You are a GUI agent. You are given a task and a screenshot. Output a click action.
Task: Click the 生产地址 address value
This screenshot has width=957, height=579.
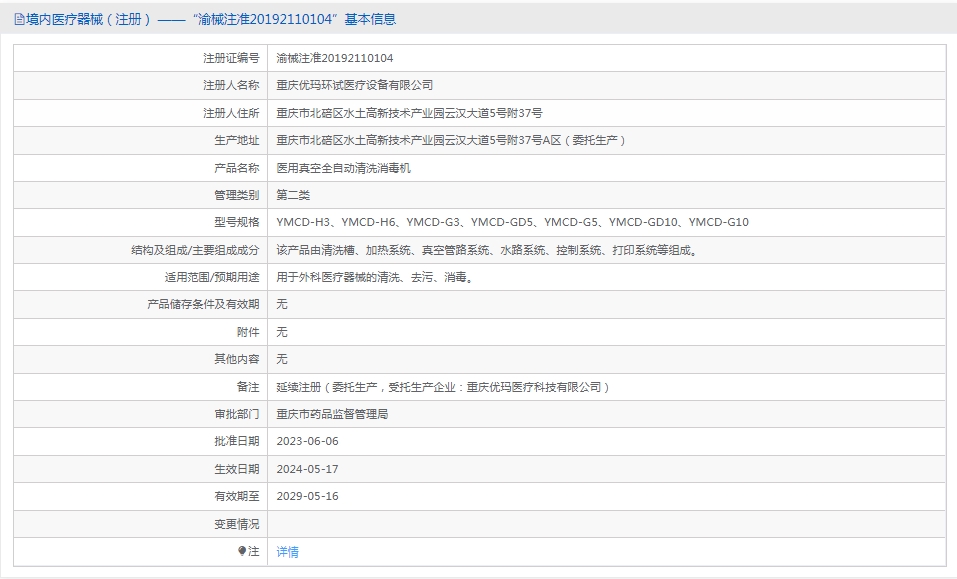coord(451,140)
